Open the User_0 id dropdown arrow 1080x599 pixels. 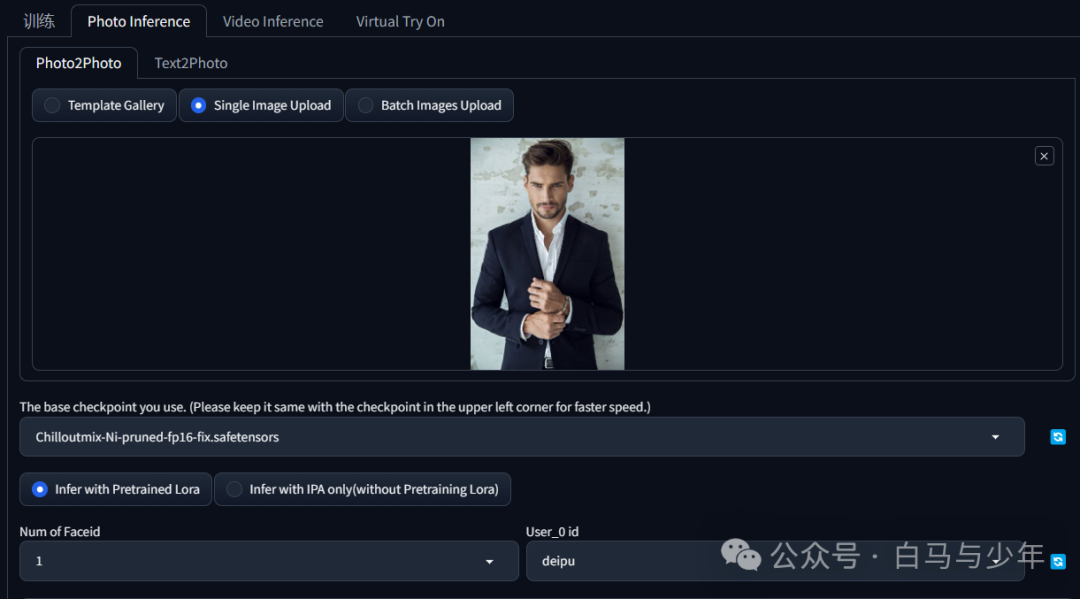[996, 562]
